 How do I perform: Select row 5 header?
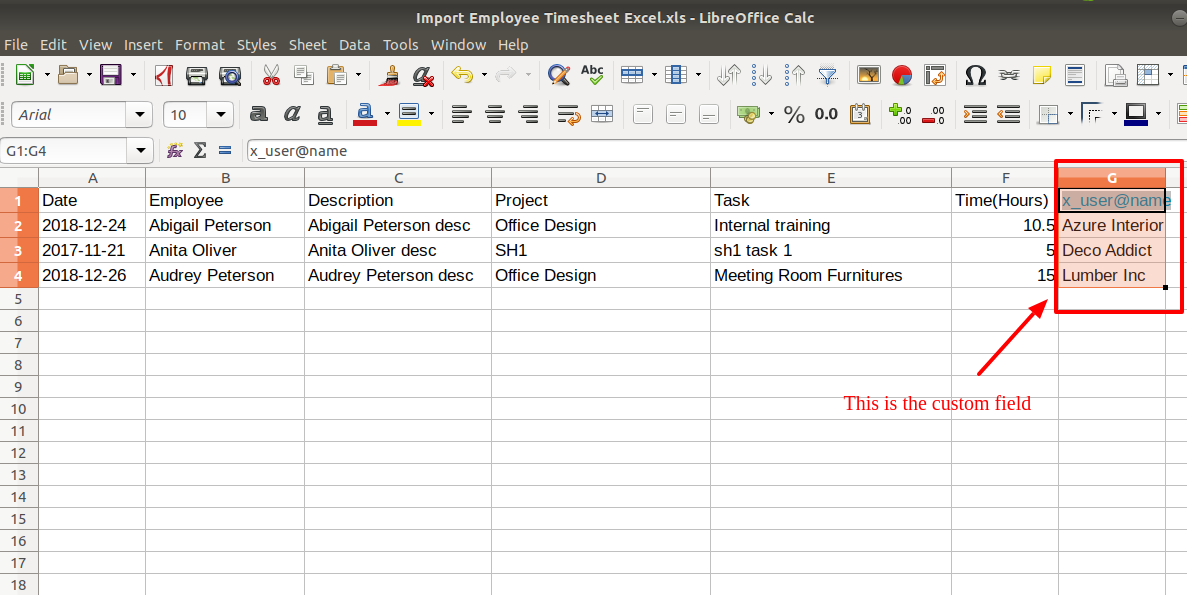[x=18, y=299]
